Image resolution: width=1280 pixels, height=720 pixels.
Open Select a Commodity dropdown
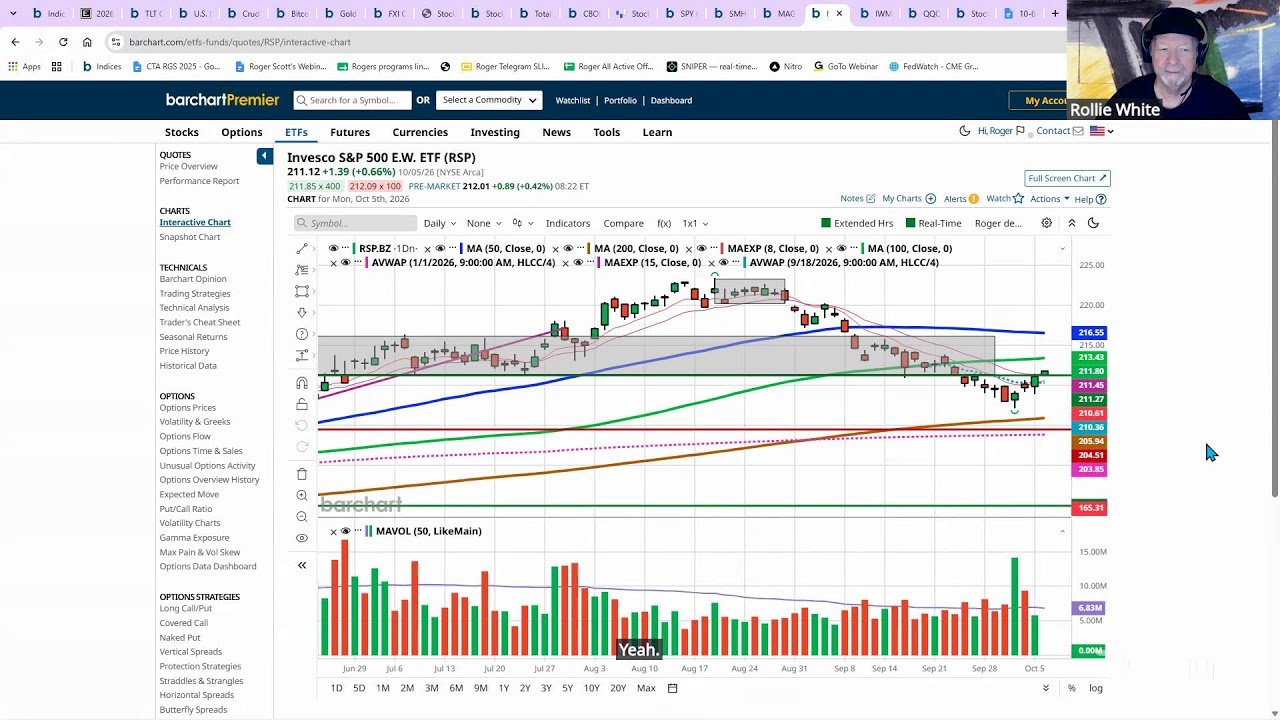coord(490,100)
